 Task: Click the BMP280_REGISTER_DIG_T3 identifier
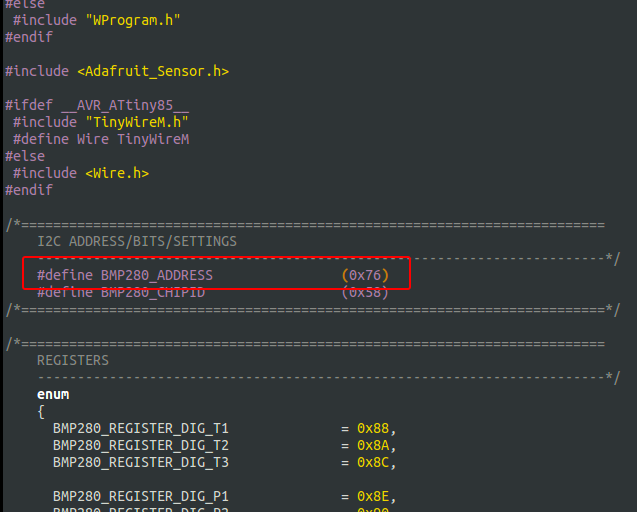click(x=141, y=462)
